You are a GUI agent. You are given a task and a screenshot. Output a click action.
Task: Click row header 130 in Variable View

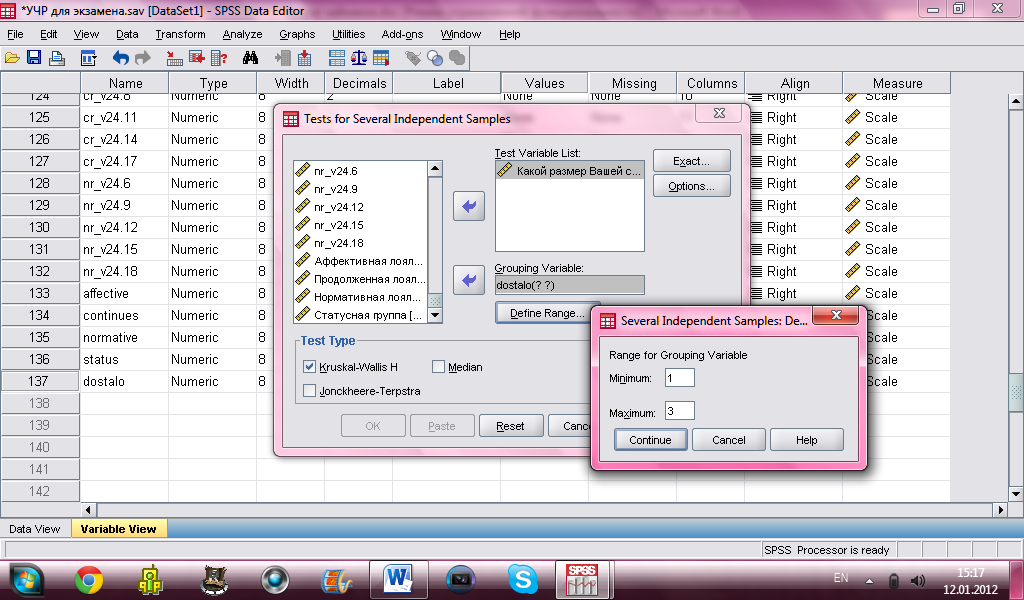40,227
